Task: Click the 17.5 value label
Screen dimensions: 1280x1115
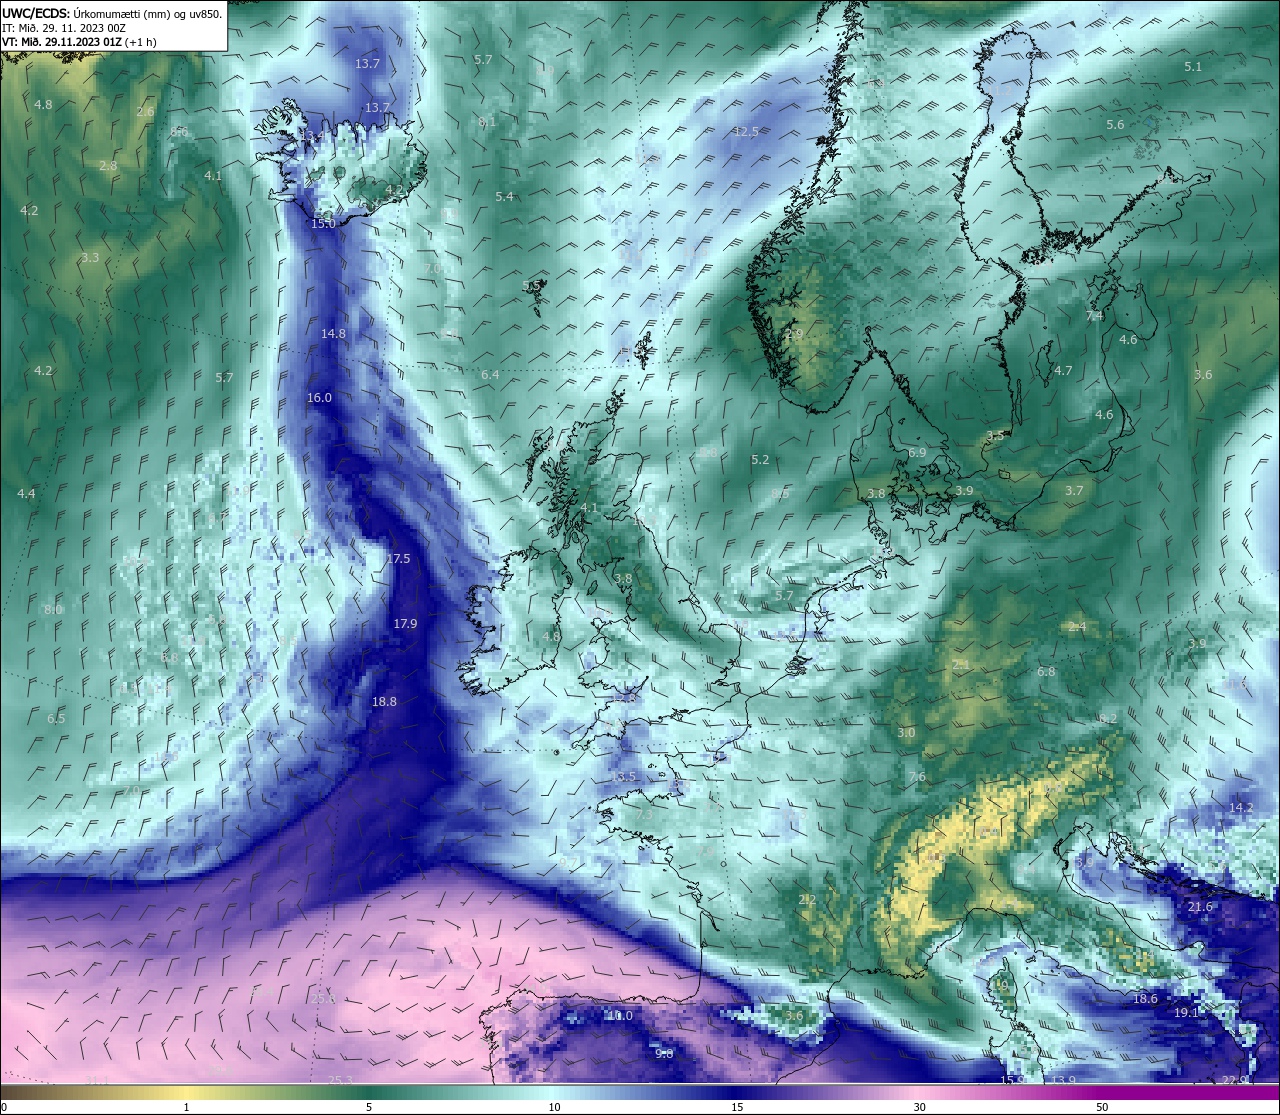Action: [x=398, y=559]
